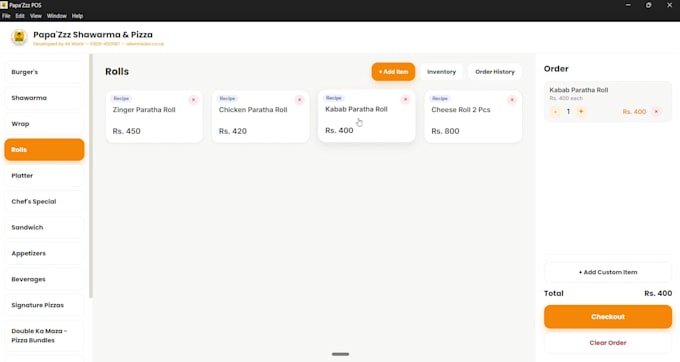680x362 pixels.
Task: Open the File menu
Action: click(6, 16)
